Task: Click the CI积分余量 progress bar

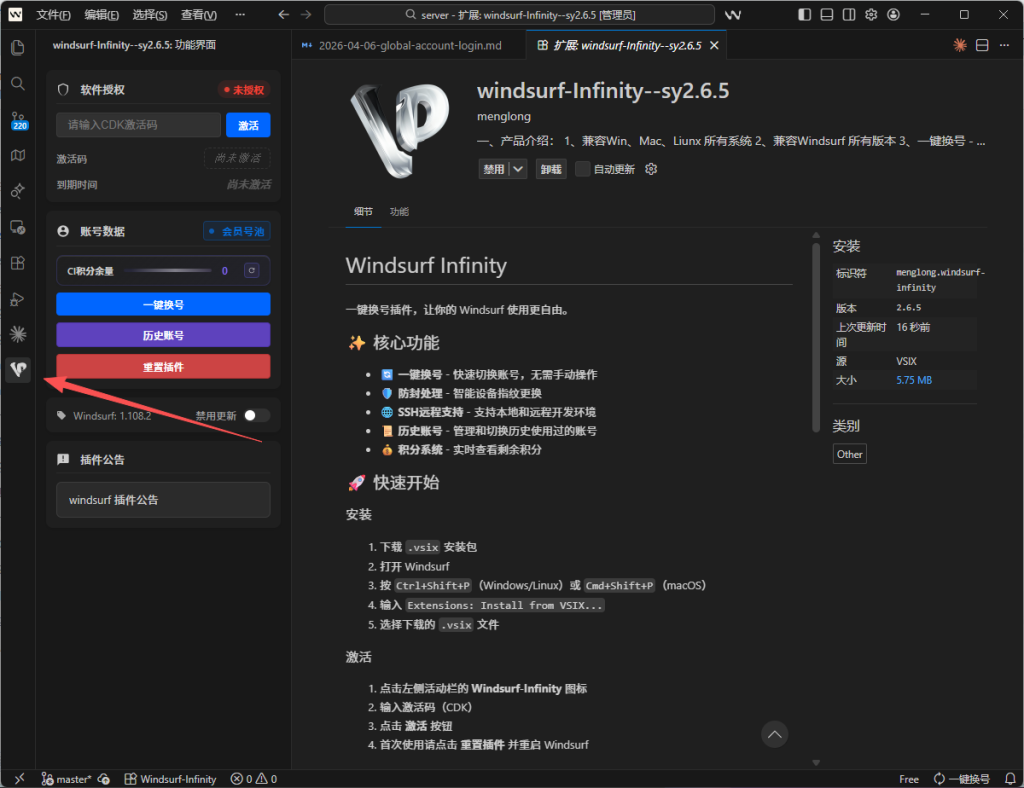Action: [167, 270]
